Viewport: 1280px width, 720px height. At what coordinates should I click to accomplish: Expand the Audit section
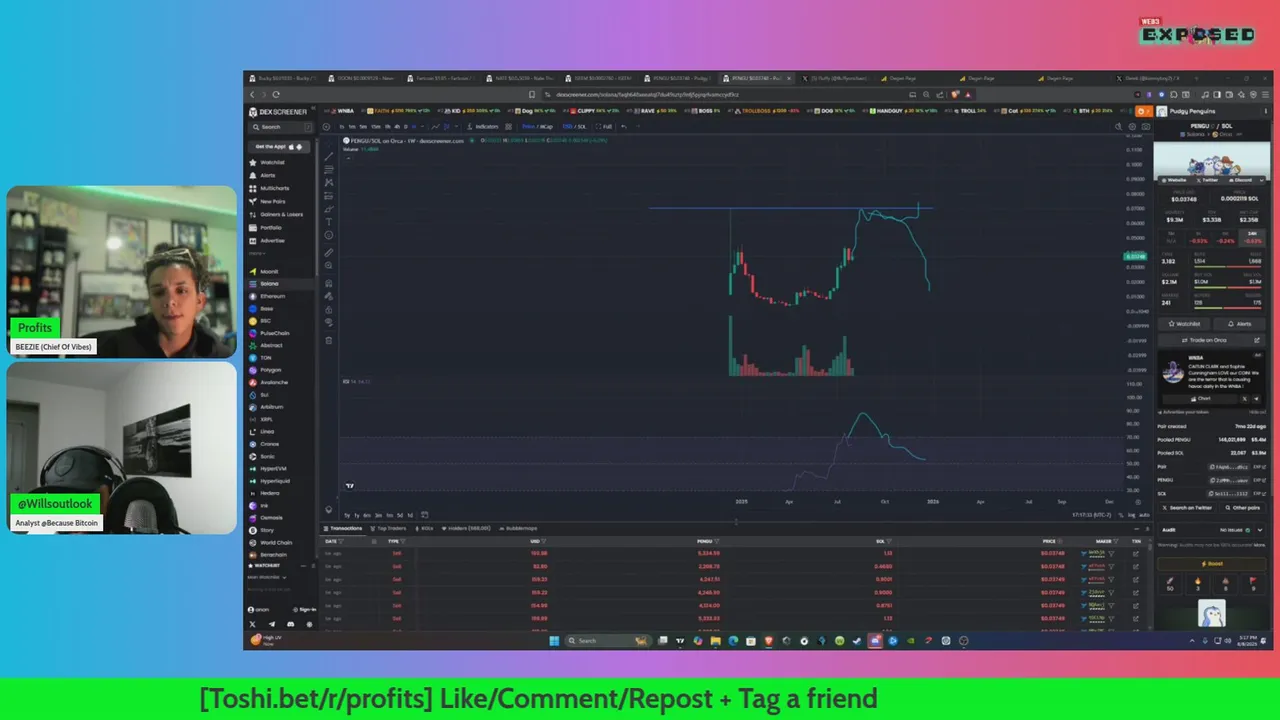(1260, 530)
